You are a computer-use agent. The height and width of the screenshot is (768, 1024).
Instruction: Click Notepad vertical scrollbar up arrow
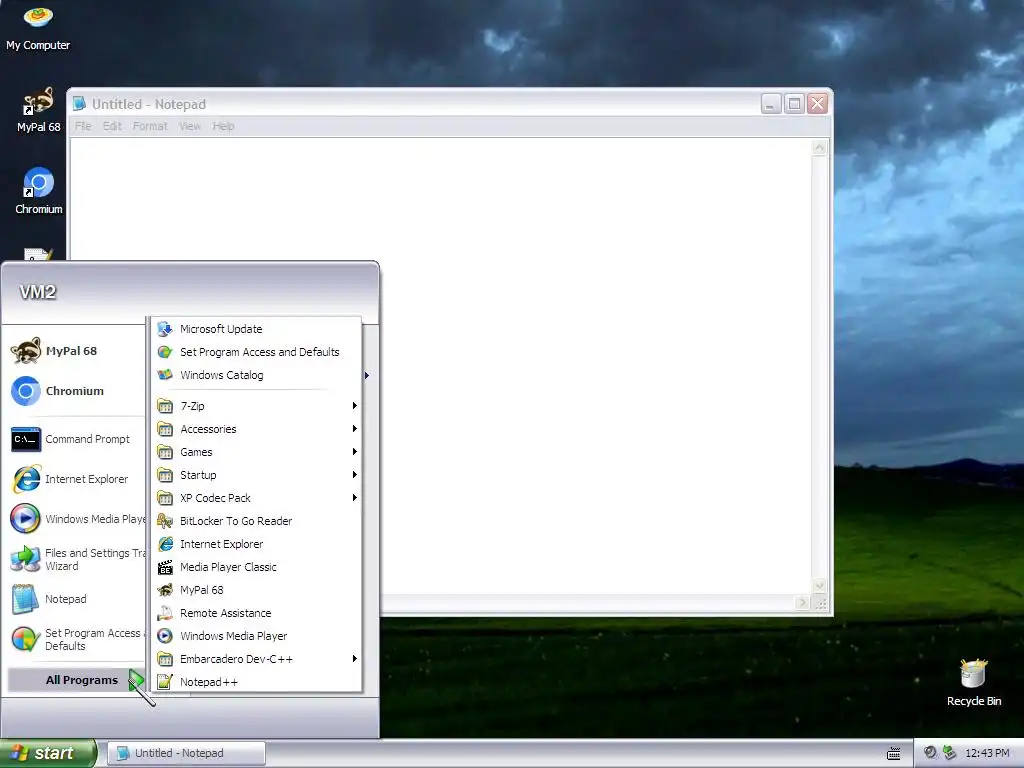coord(819,148)
